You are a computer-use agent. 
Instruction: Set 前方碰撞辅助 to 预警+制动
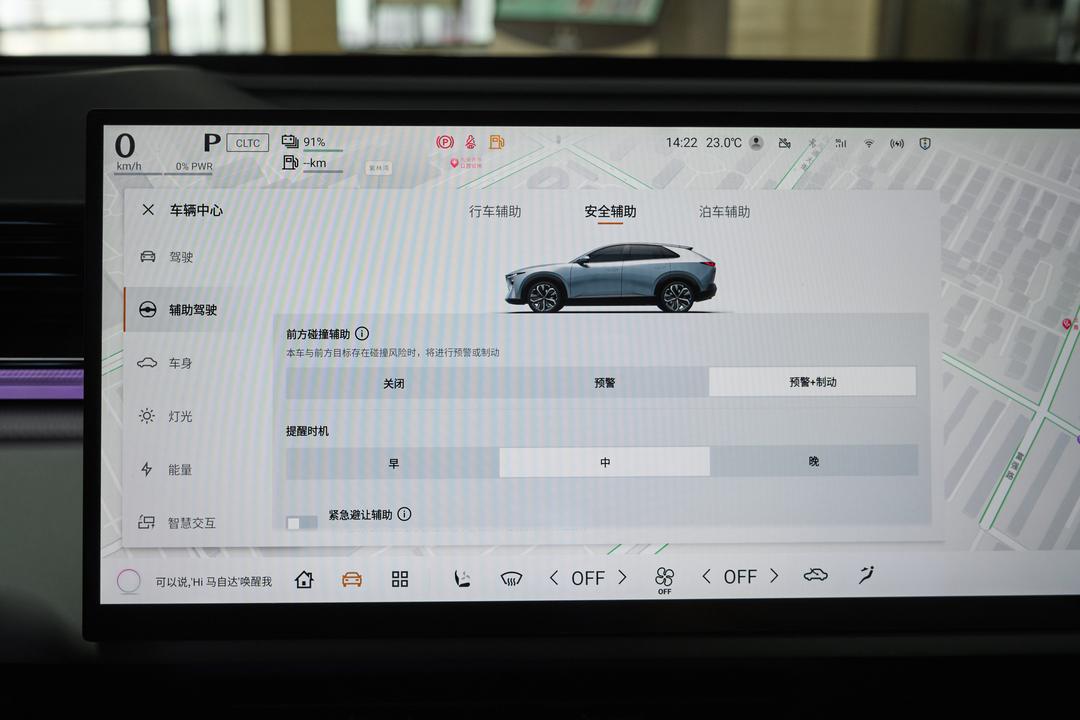click(x=813, y=382)
